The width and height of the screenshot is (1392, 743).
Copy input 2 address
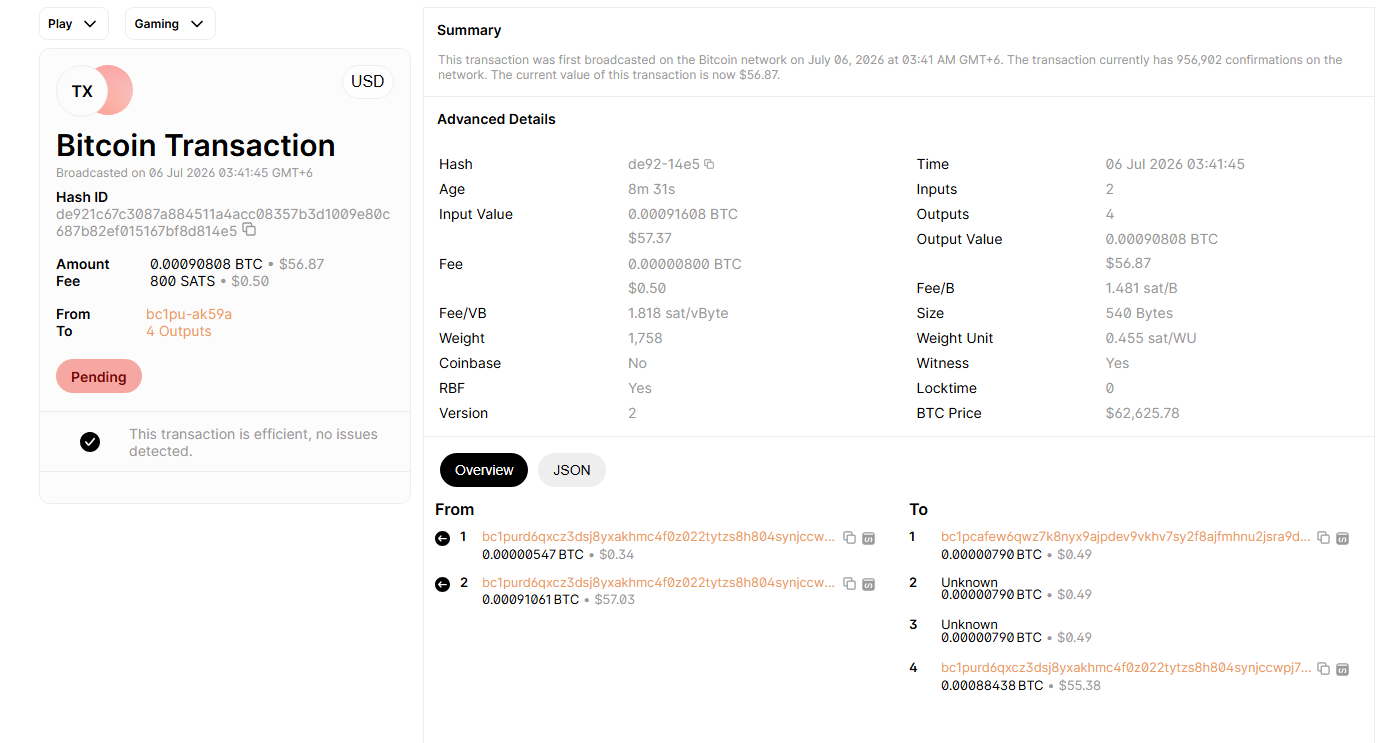[849, 583]
